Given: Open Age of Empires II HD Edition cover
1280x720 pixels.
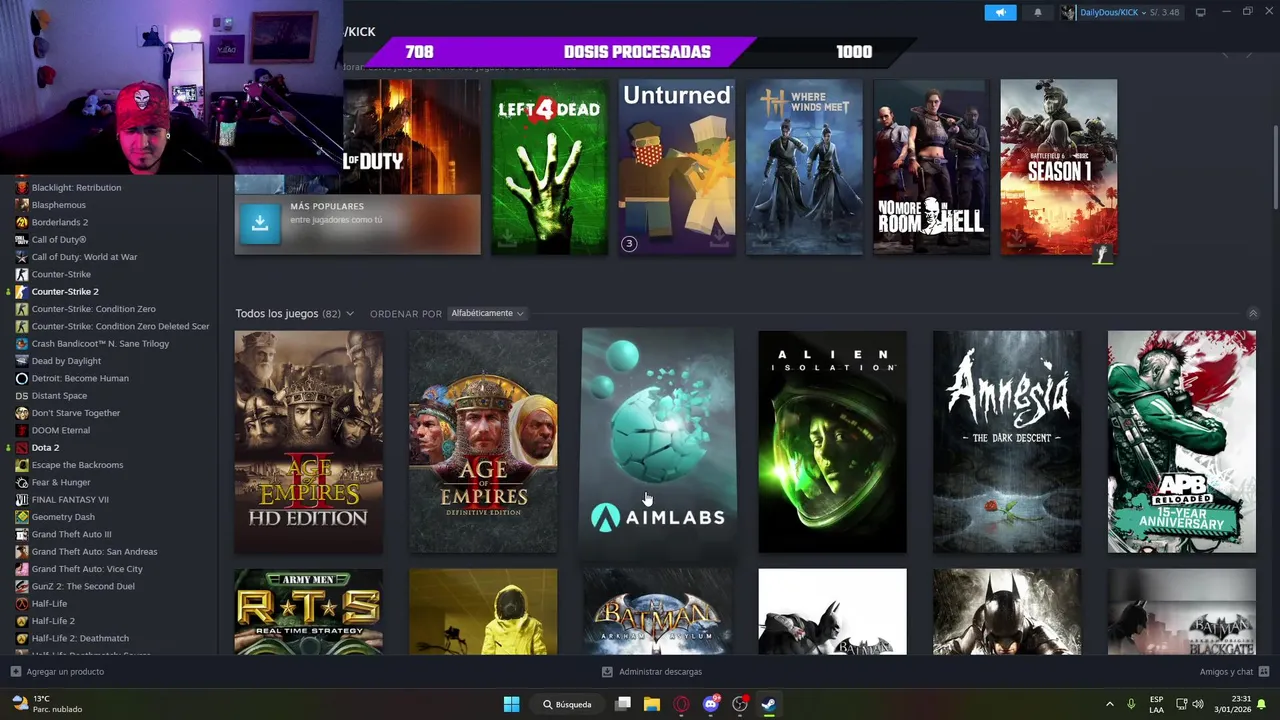Looking at the screenshot, I should tap(308, 442).
